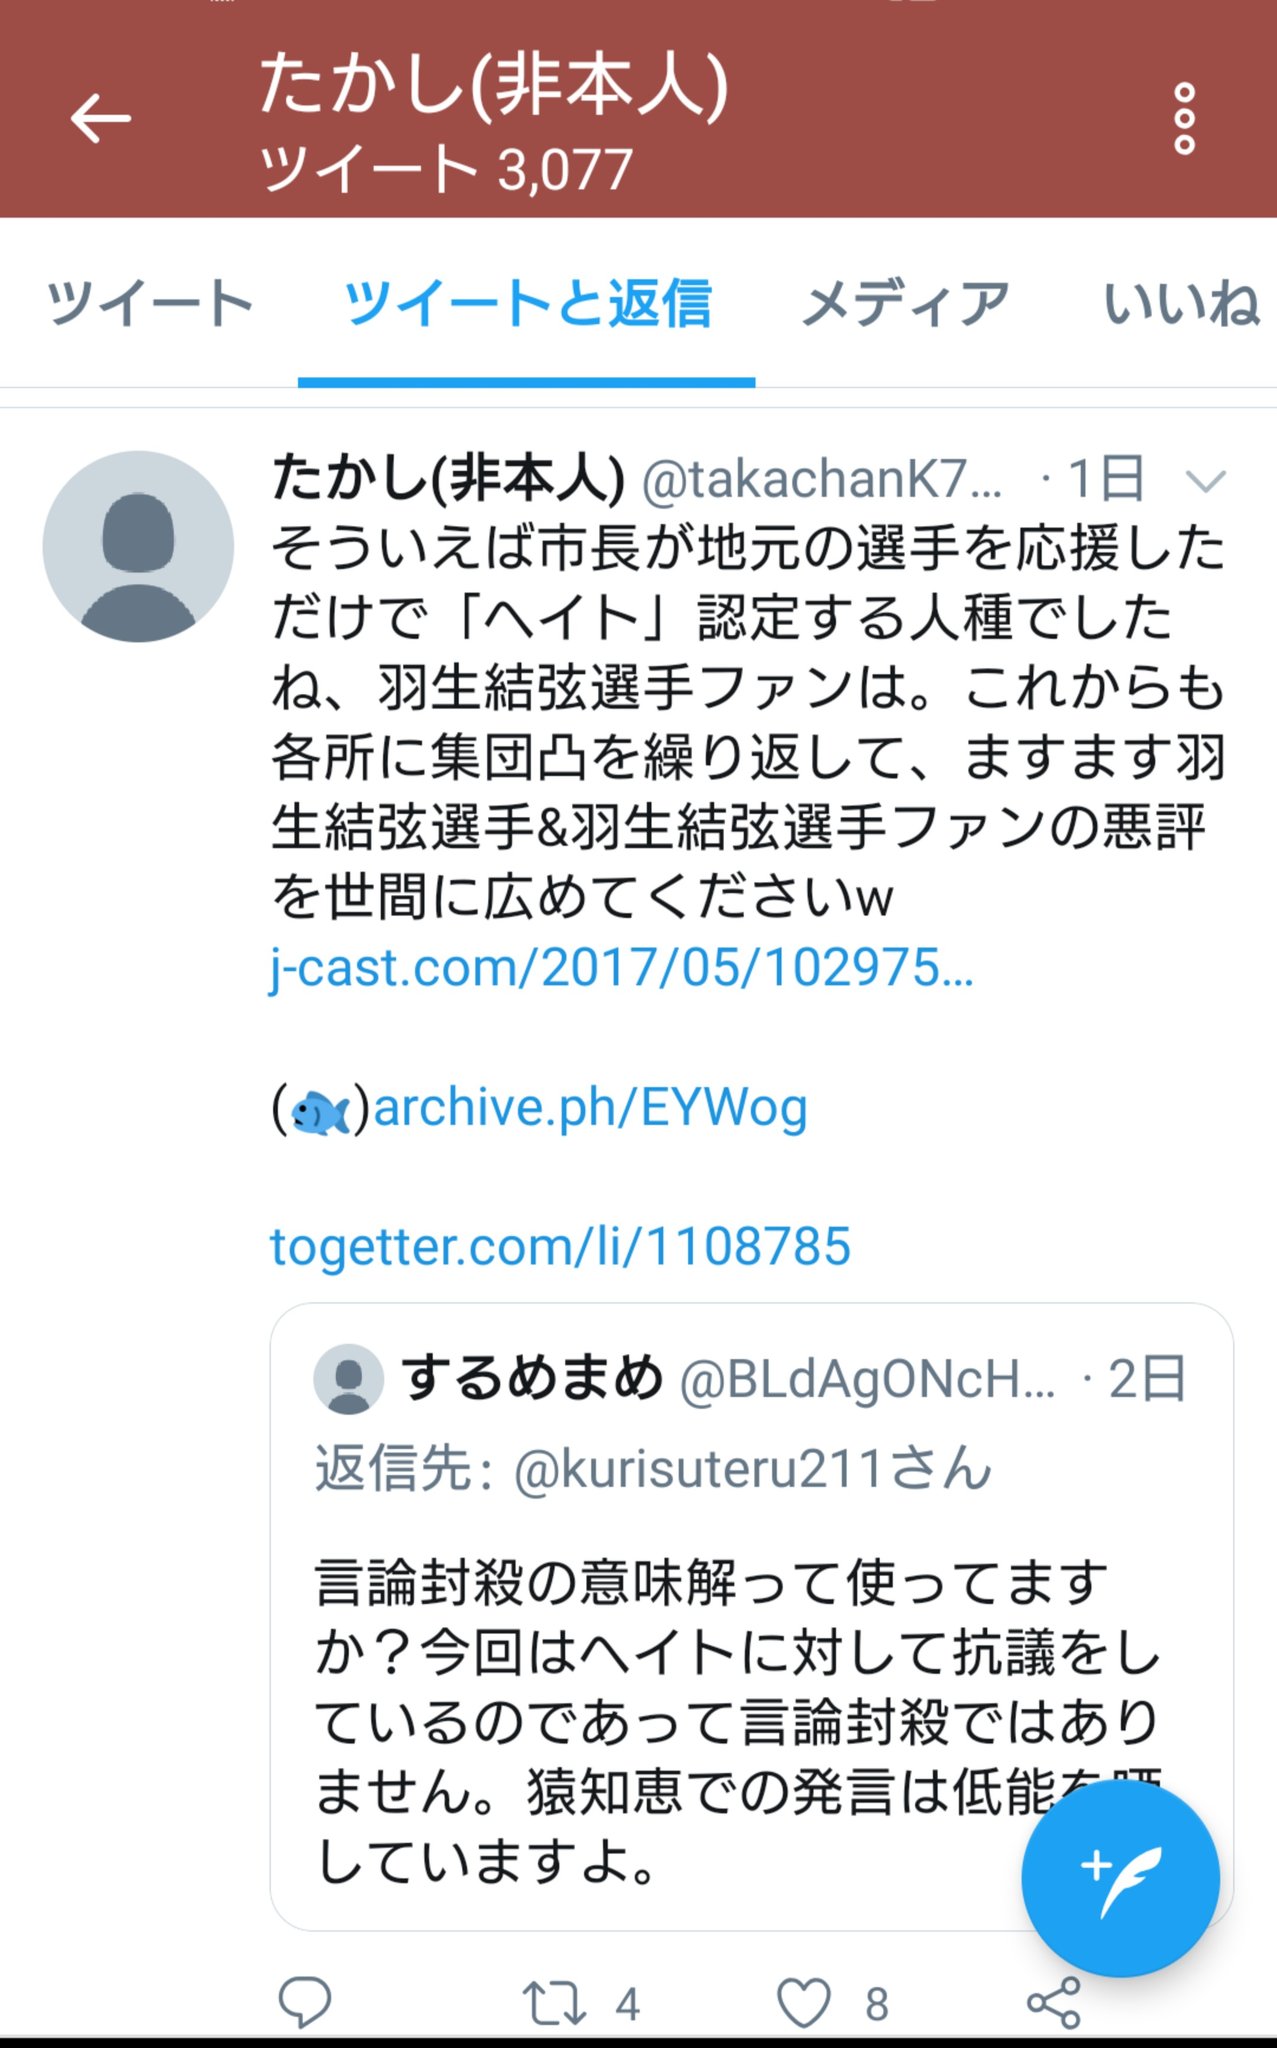Viewport: 1277px width, 2048px height.
Task: Open the quoted tweet by するめまめ
Action: (x=751, y=1616)
